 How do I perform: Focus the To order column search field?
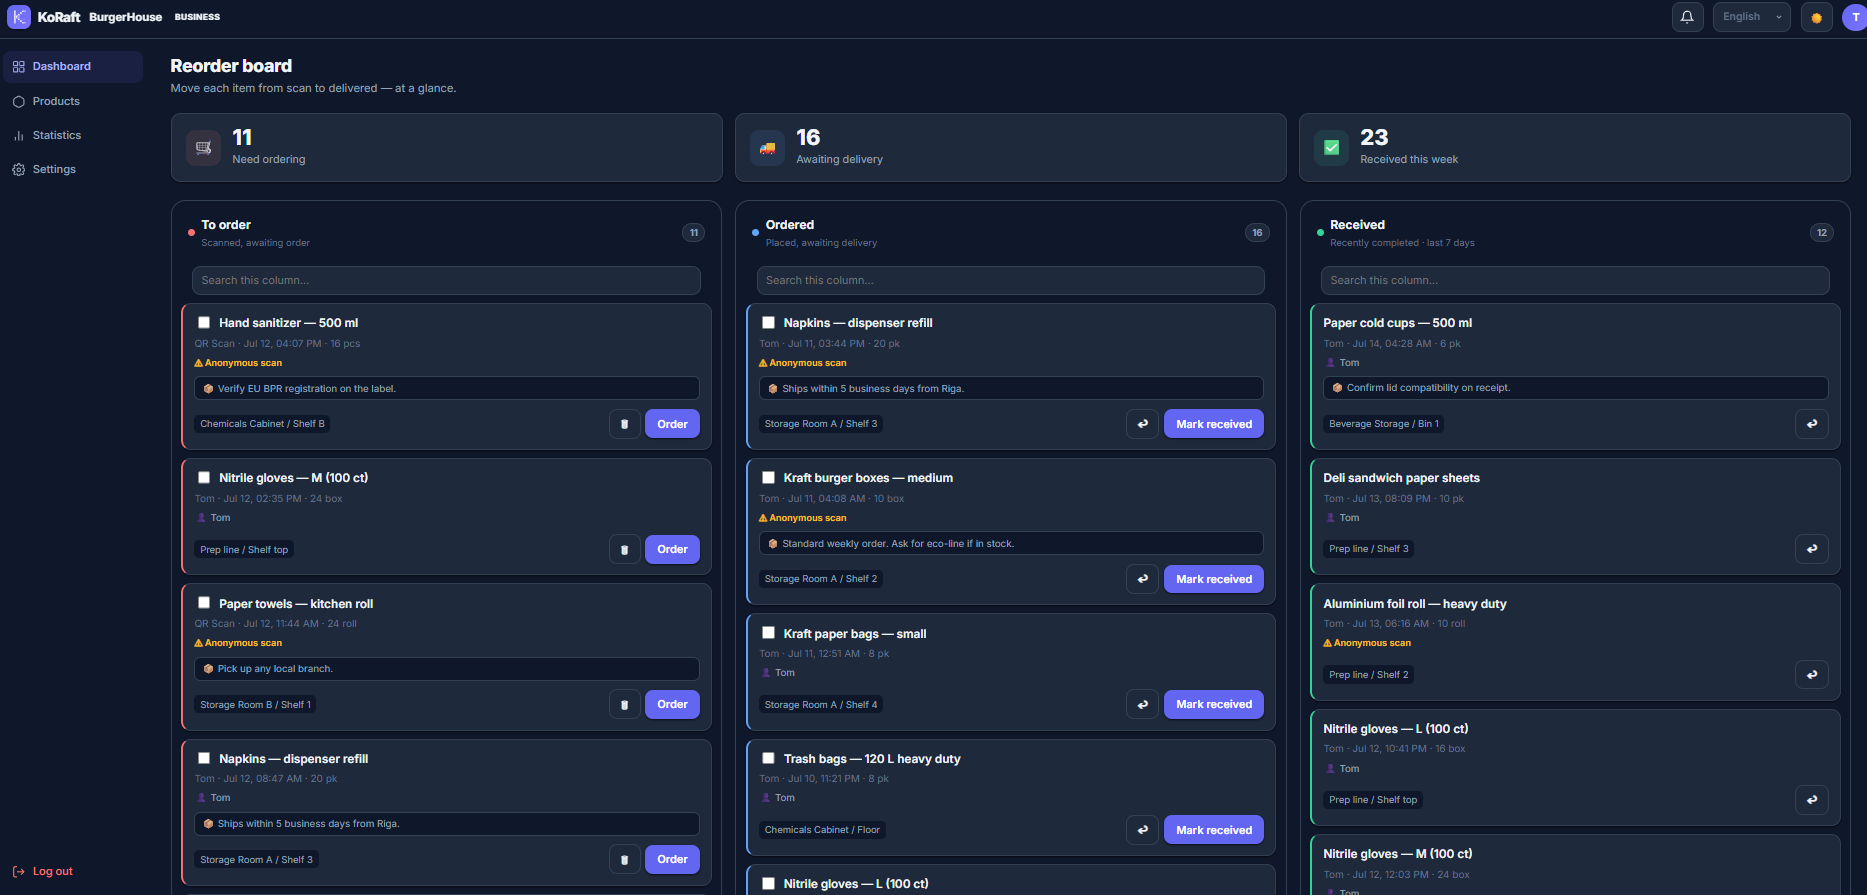coord(446,281)
